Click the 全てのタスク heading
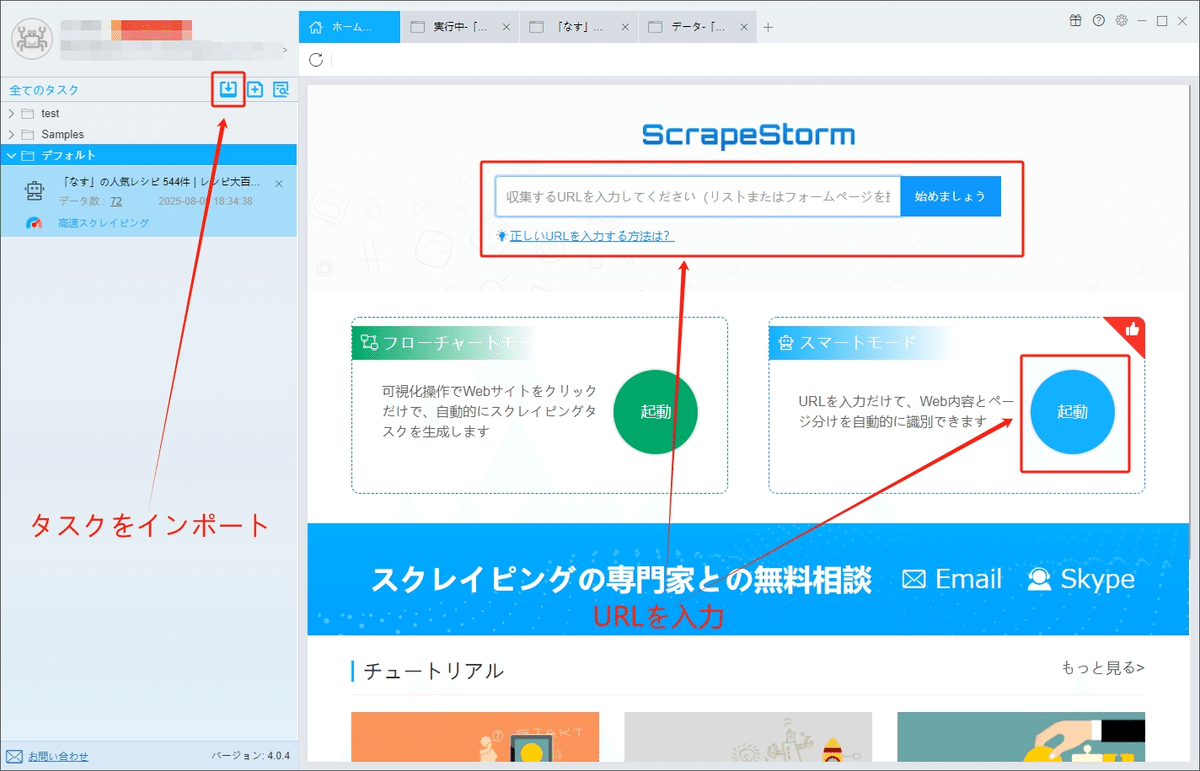The image size is (1200, 771). 44,90
